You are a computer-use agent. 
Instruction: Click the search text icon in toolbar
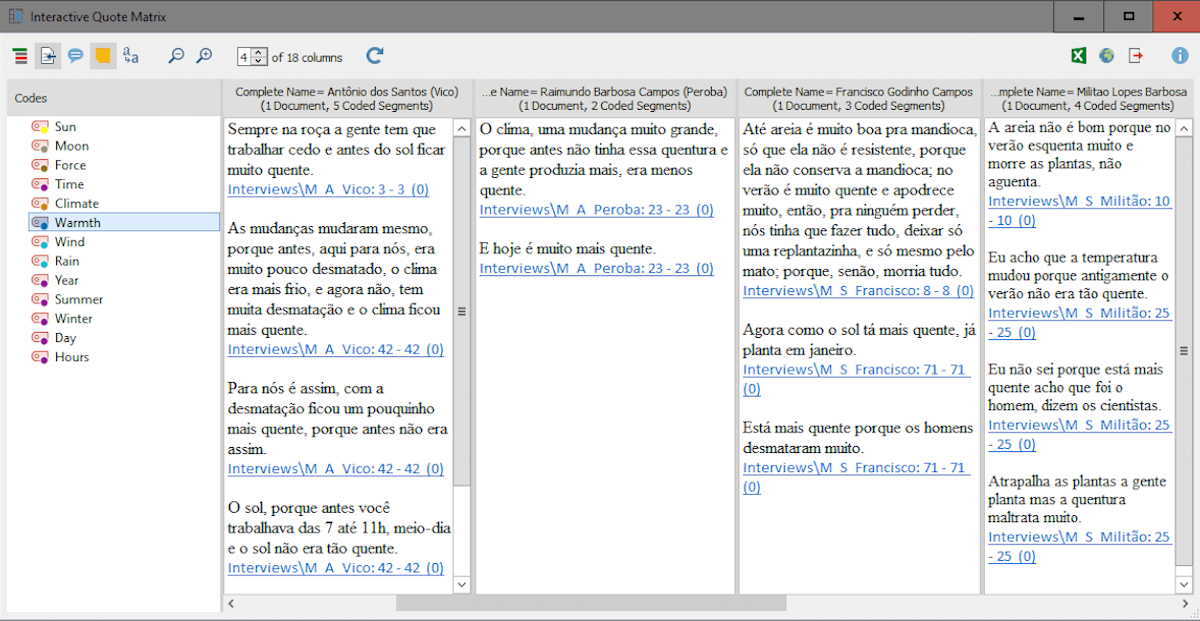[x=131, y=57]
